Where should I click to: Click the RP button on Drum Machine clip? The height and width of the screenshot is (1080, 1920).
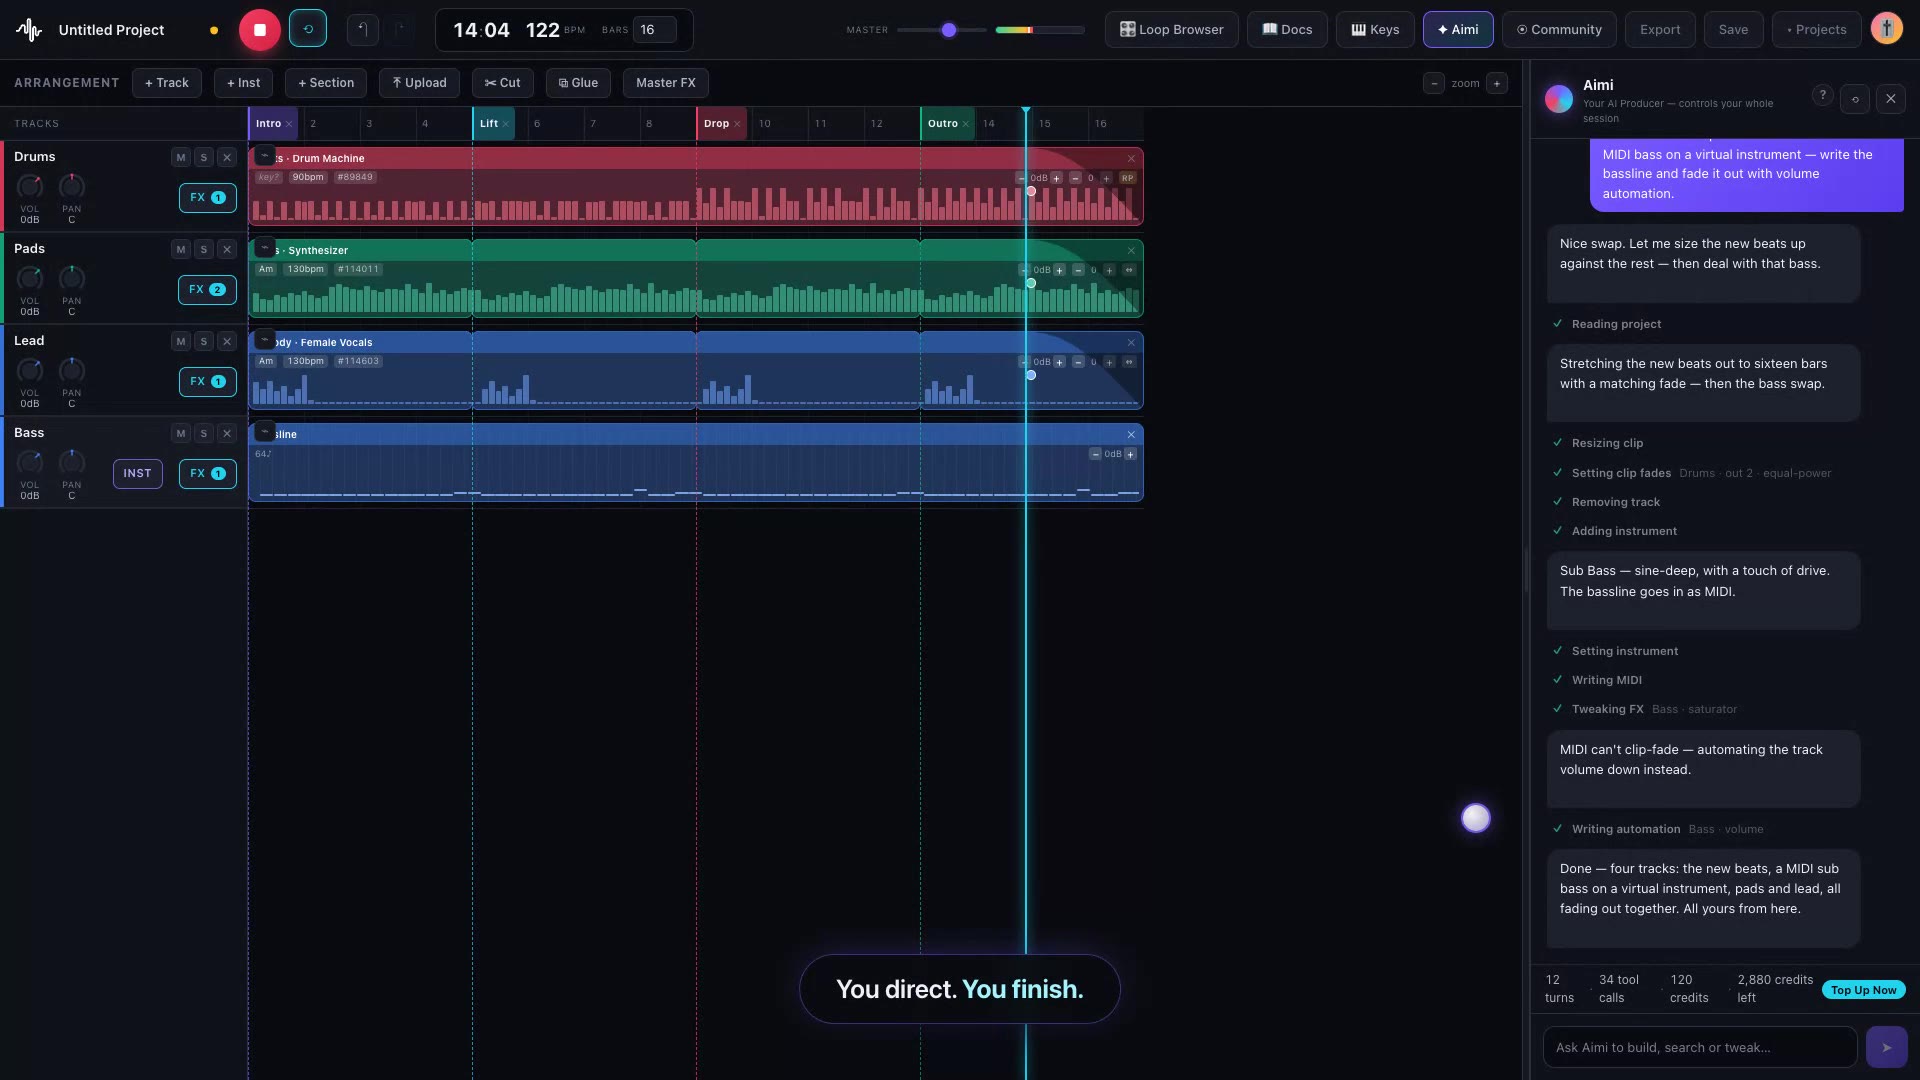pos(1127,178)
